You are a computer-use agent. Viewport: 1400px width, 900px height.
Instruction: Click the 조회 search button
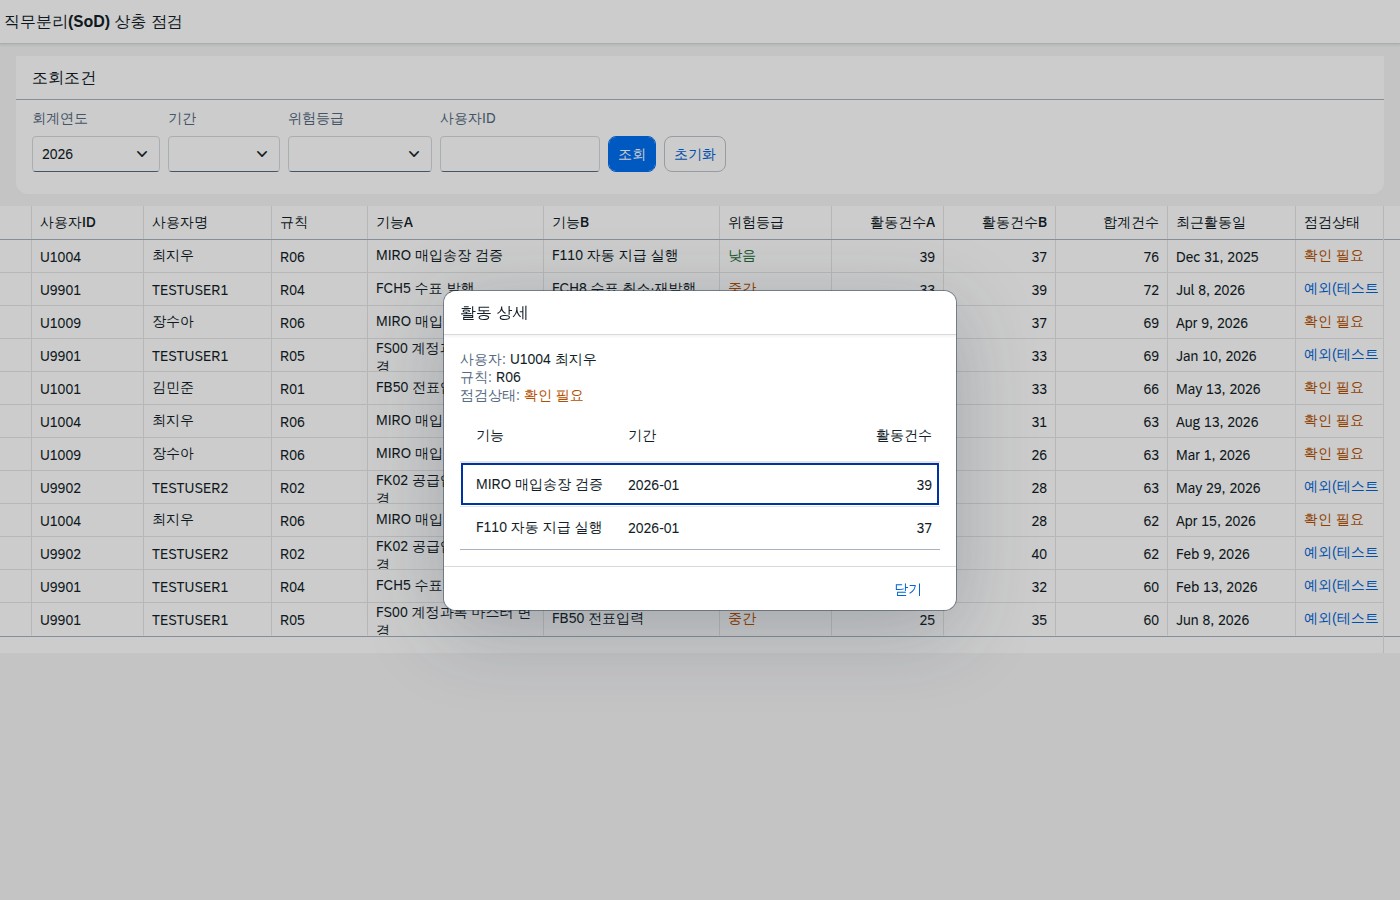pos(632,154)
